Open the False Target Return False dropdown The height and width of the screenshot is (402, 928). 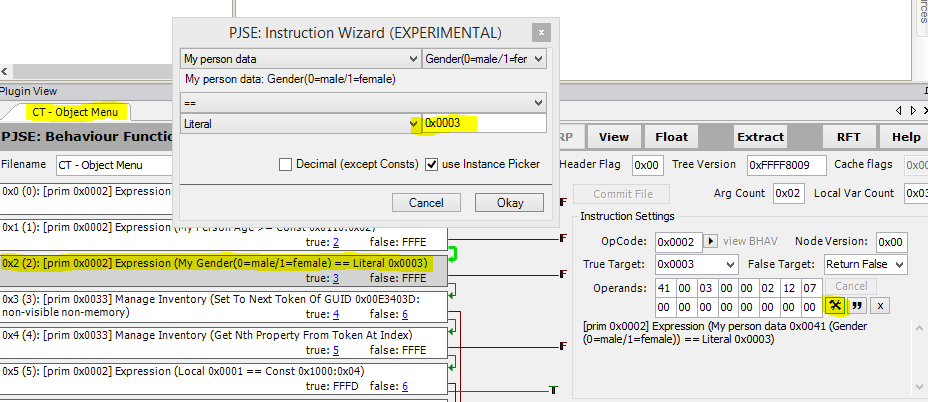[x=865, y=264]
